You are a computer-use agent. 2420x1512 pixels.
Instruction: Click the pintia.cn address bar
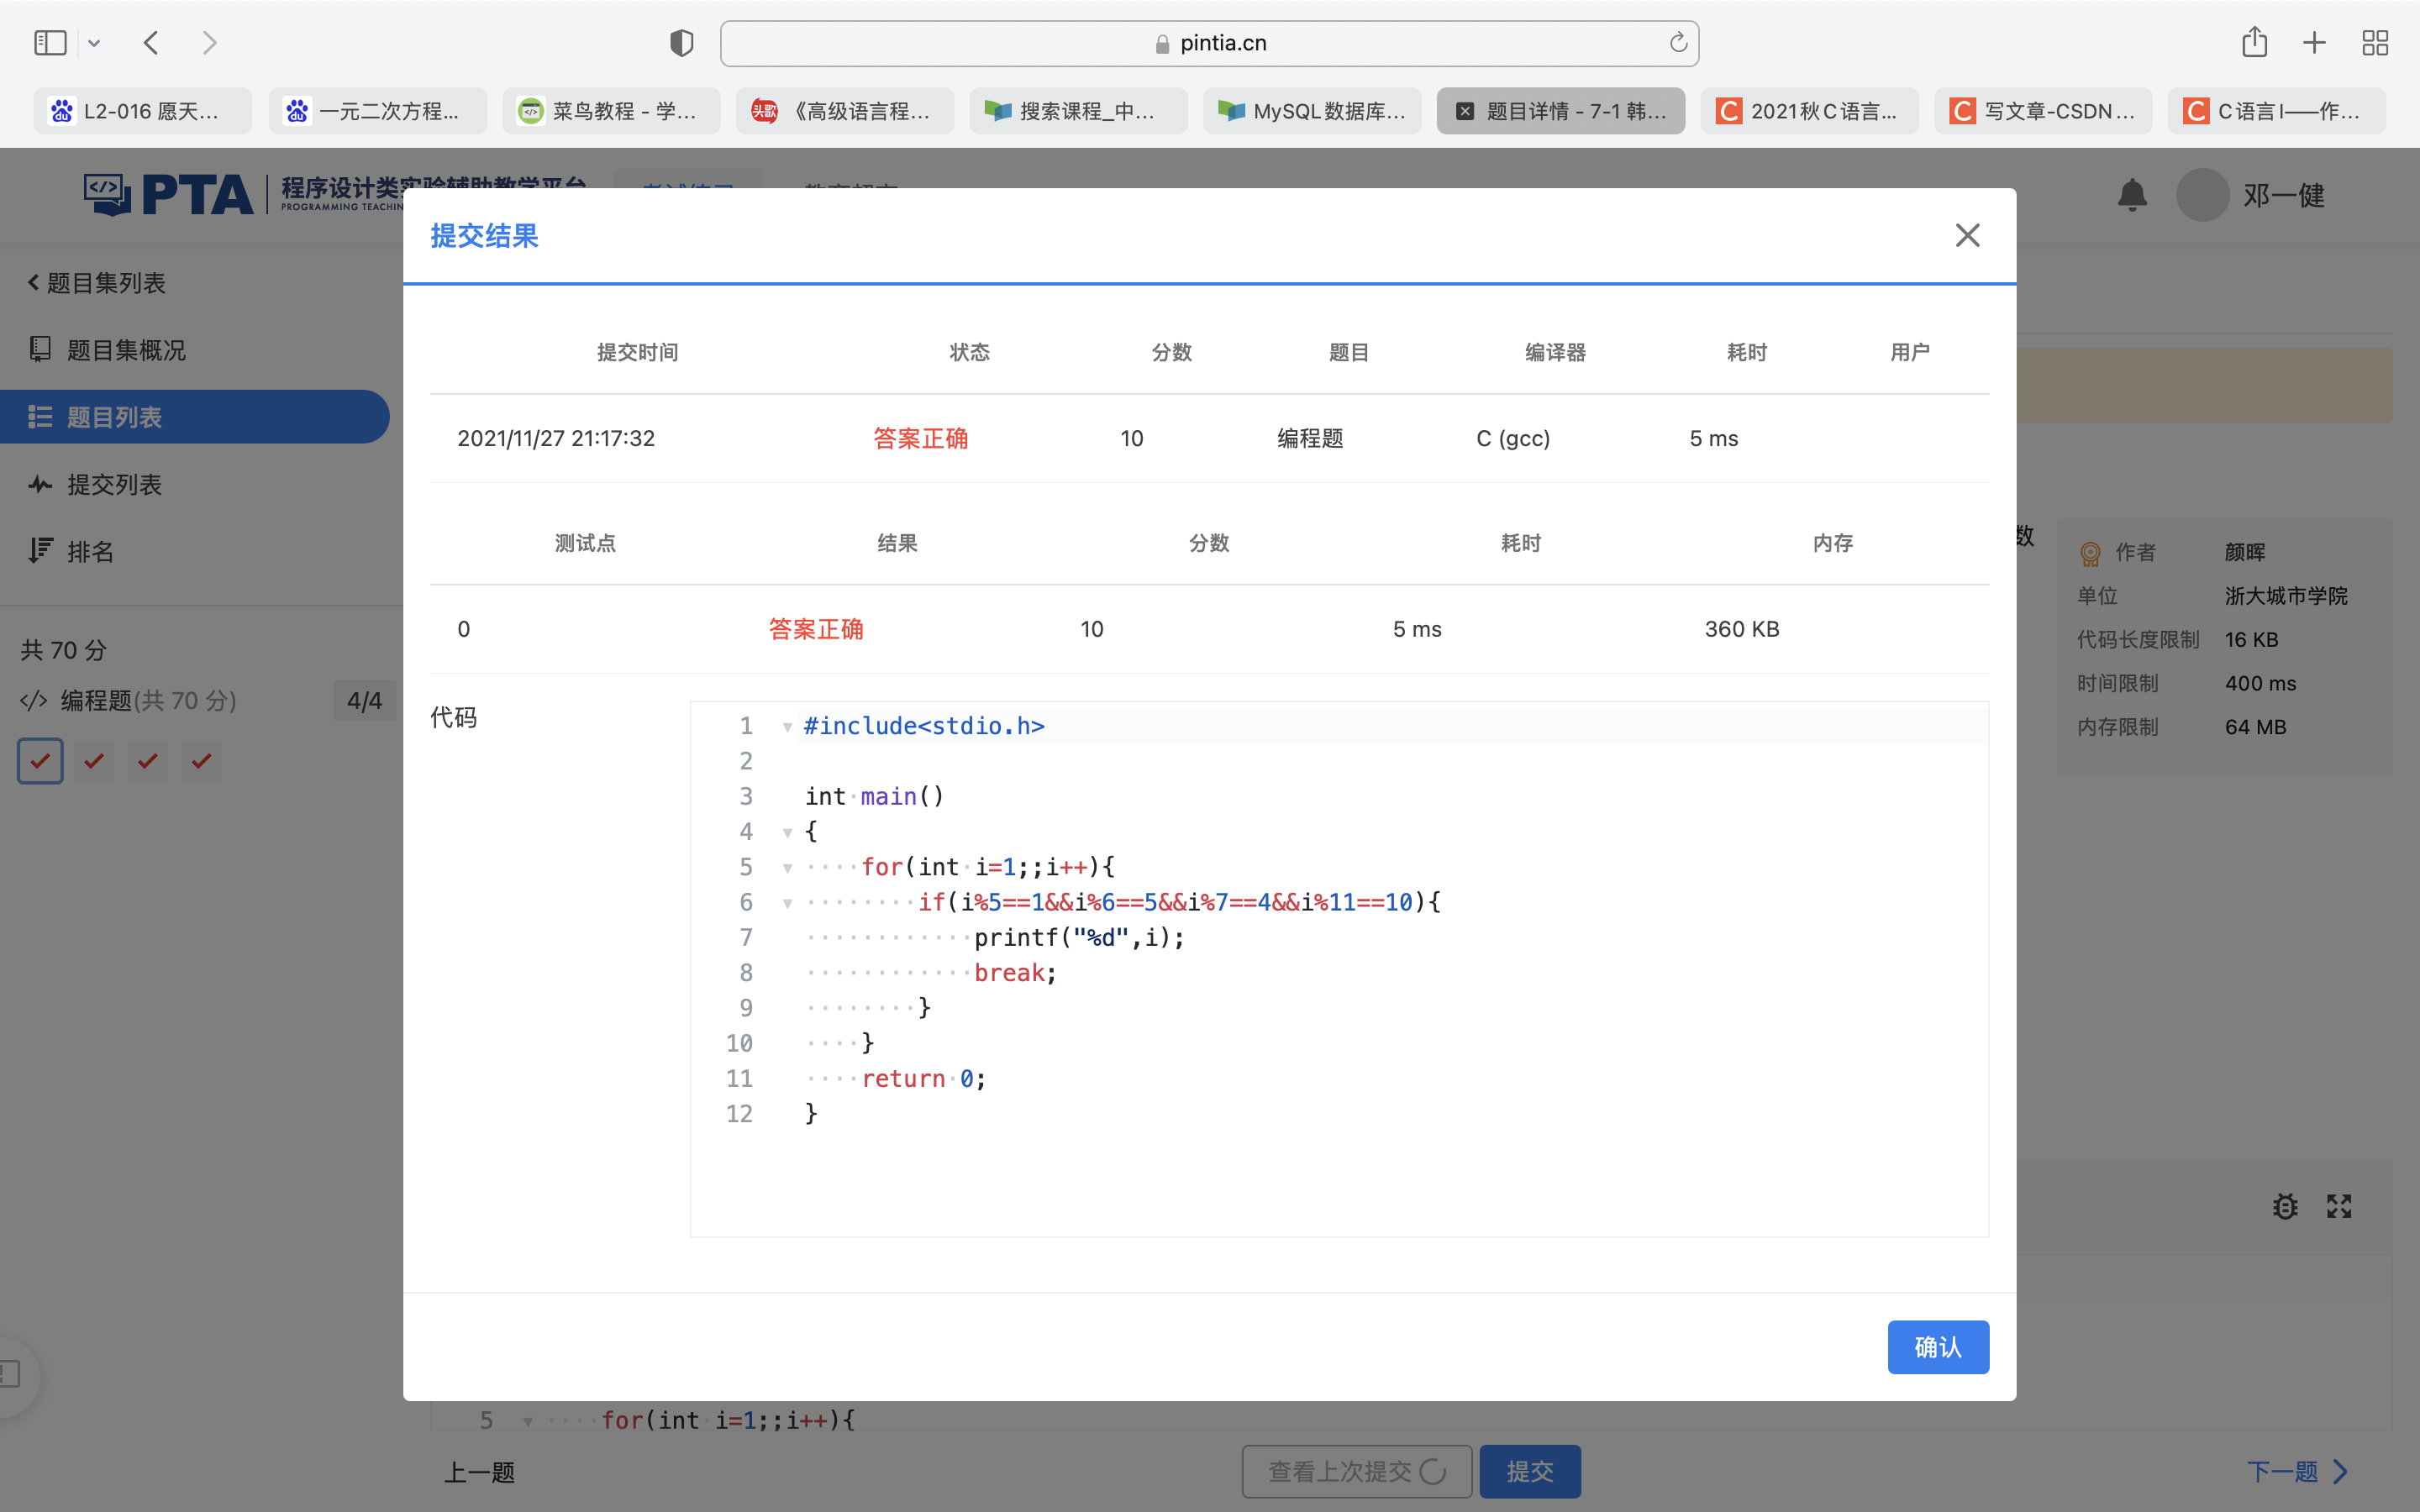click(x=1209, y=43)
